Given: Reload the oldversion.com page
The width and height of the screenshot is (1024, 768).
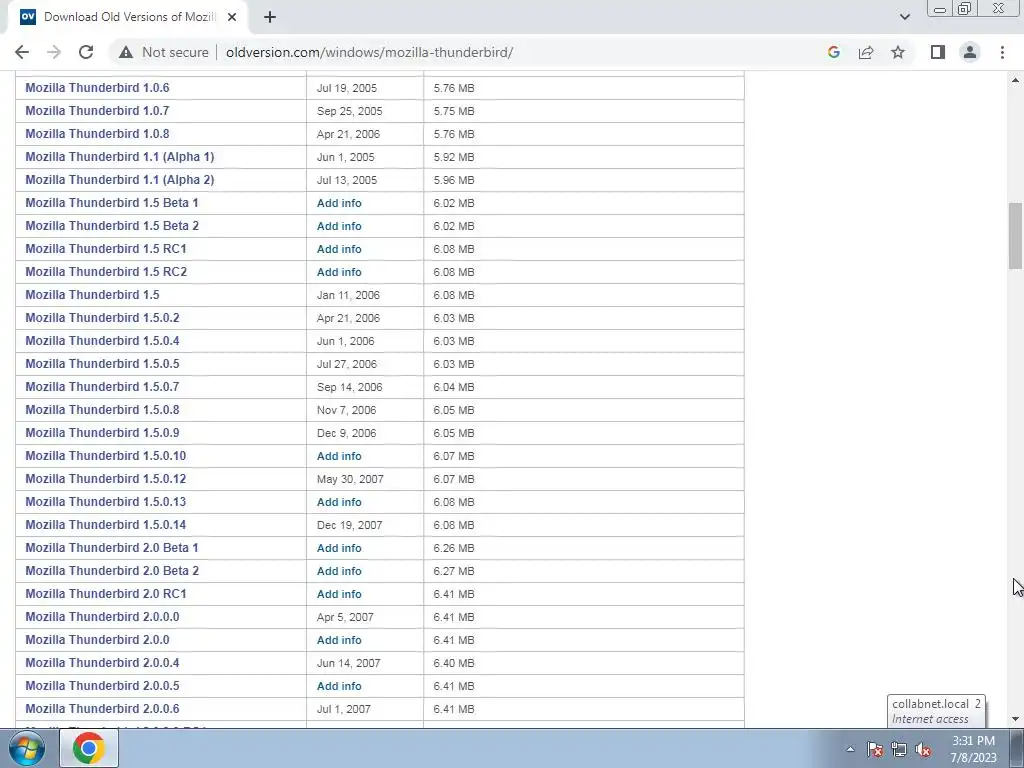Looking at the screenshot, I should (86, 52).
